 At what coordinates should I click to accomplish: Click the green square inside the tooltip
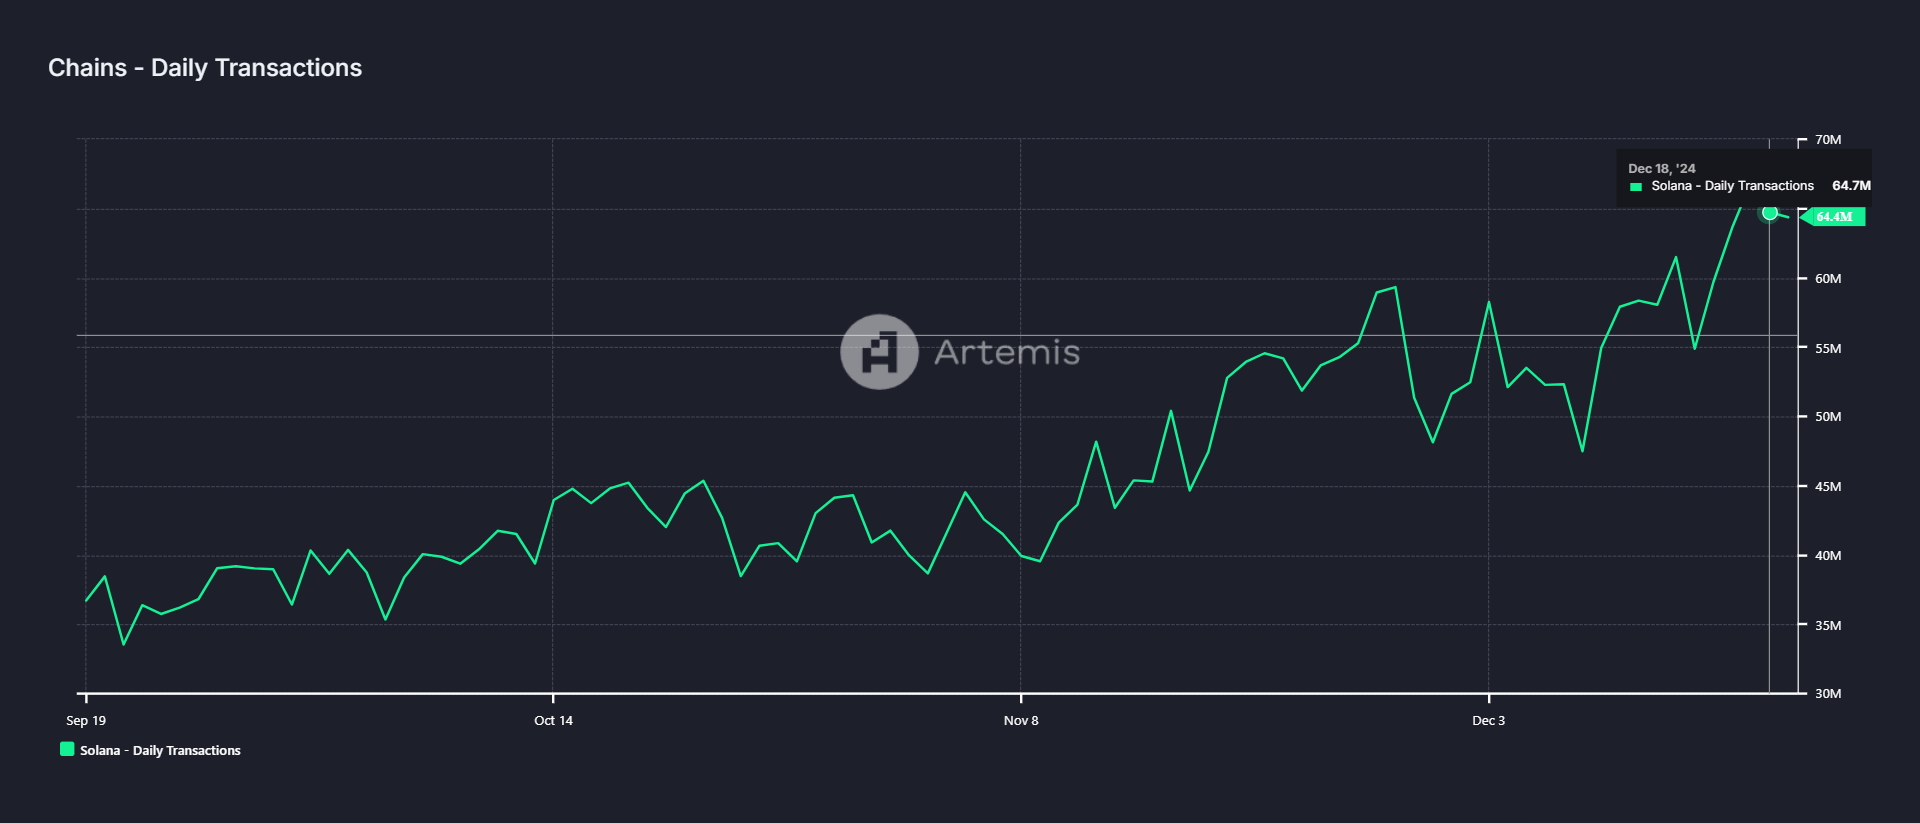click(1636, 187)
